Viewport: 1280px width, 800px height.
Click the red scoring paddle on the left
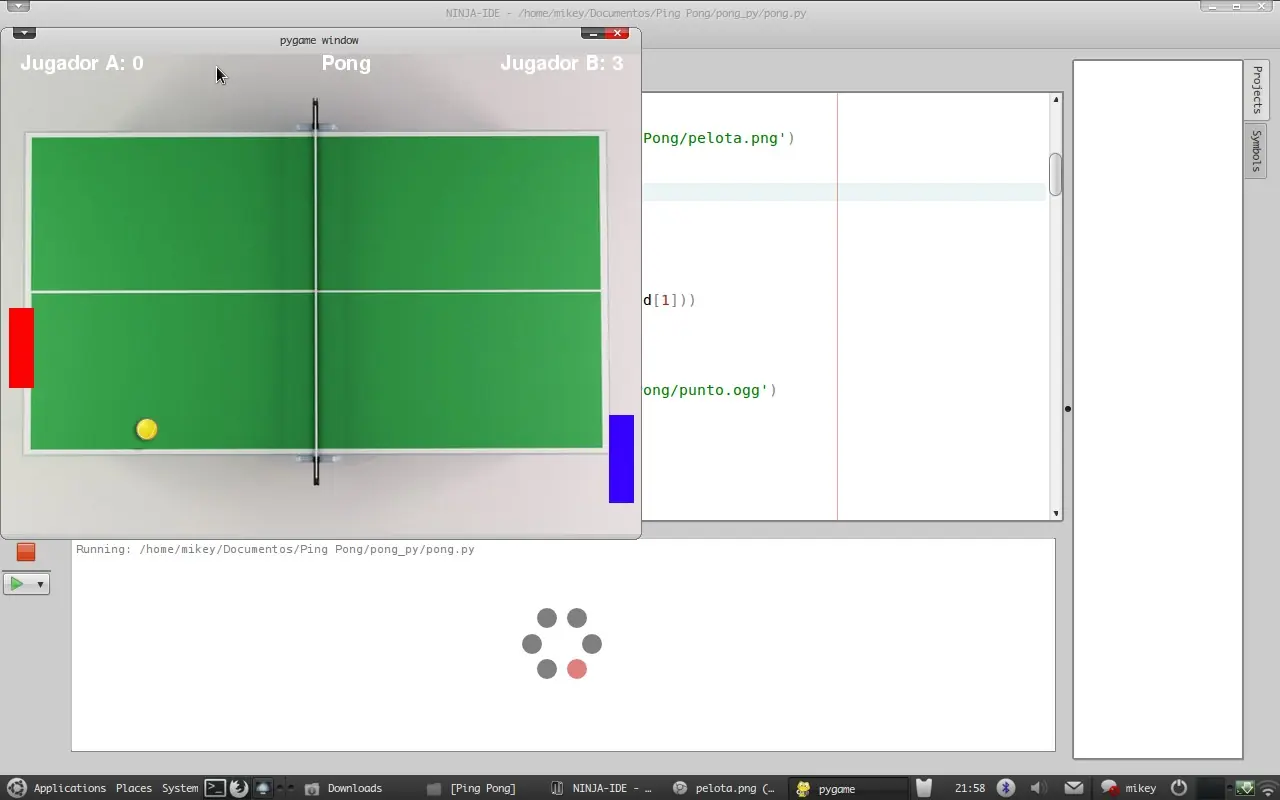tap(20, 348)
